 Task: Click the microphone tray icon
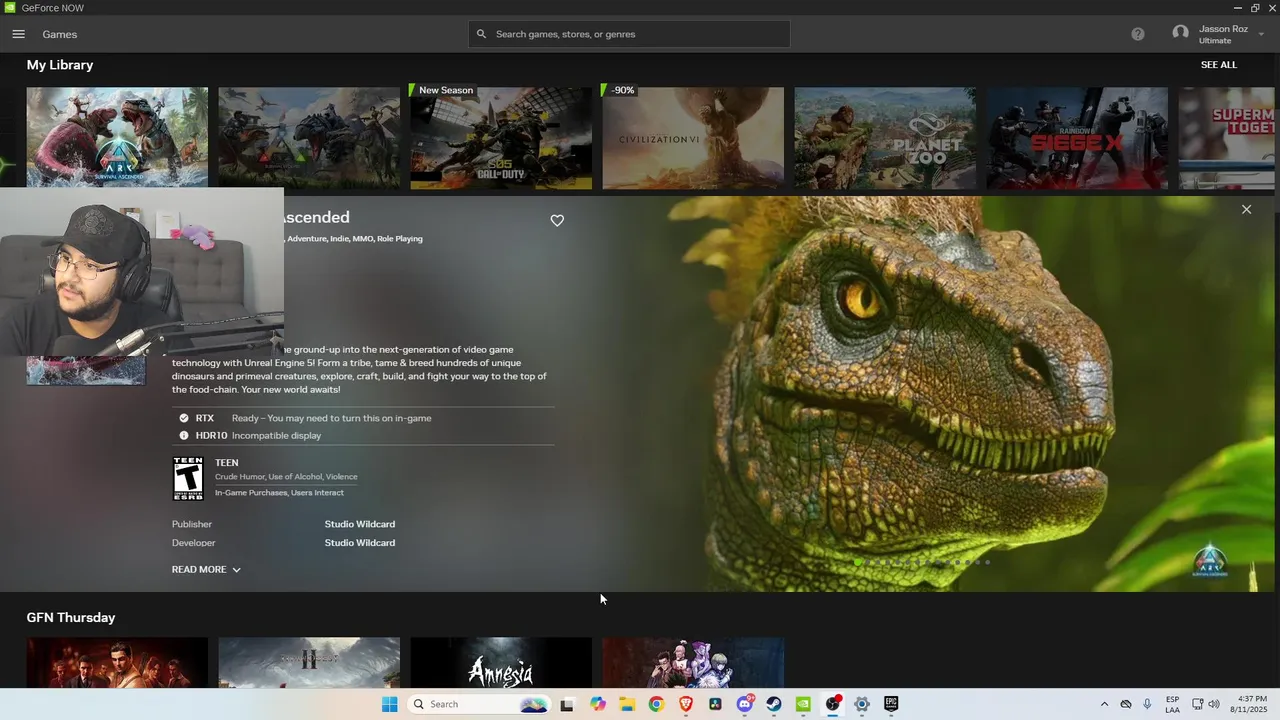coord(1147,704)
